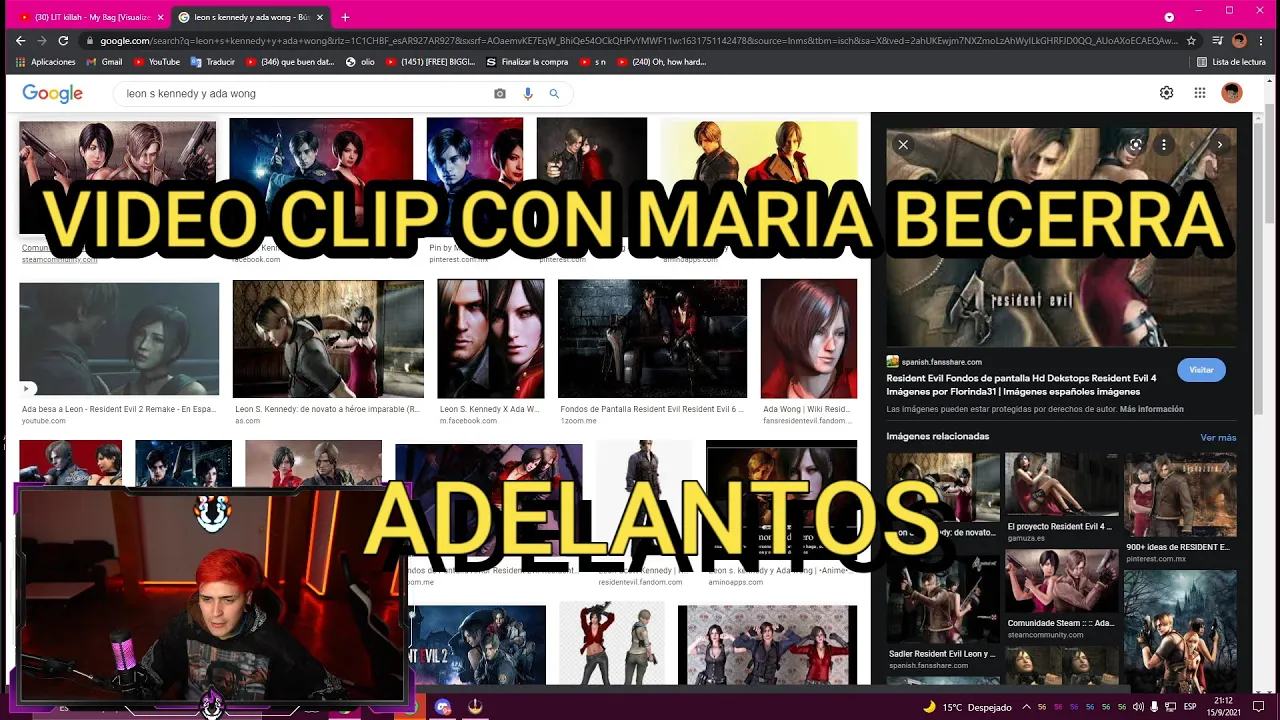Screen dimensions: 1280x720
Task: Open the olio bookmark
Action: pyautogui.click(x=360, y=62)
